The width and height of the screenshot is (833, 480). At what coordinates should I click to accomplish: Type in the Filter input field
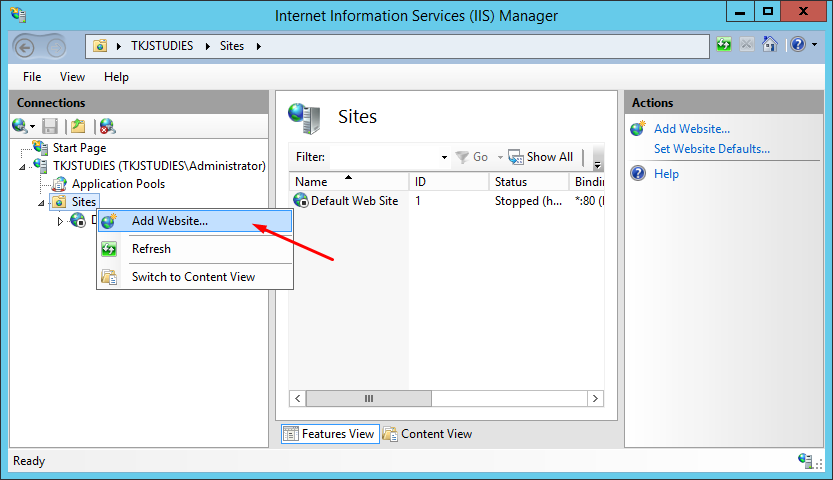[384, 157]
